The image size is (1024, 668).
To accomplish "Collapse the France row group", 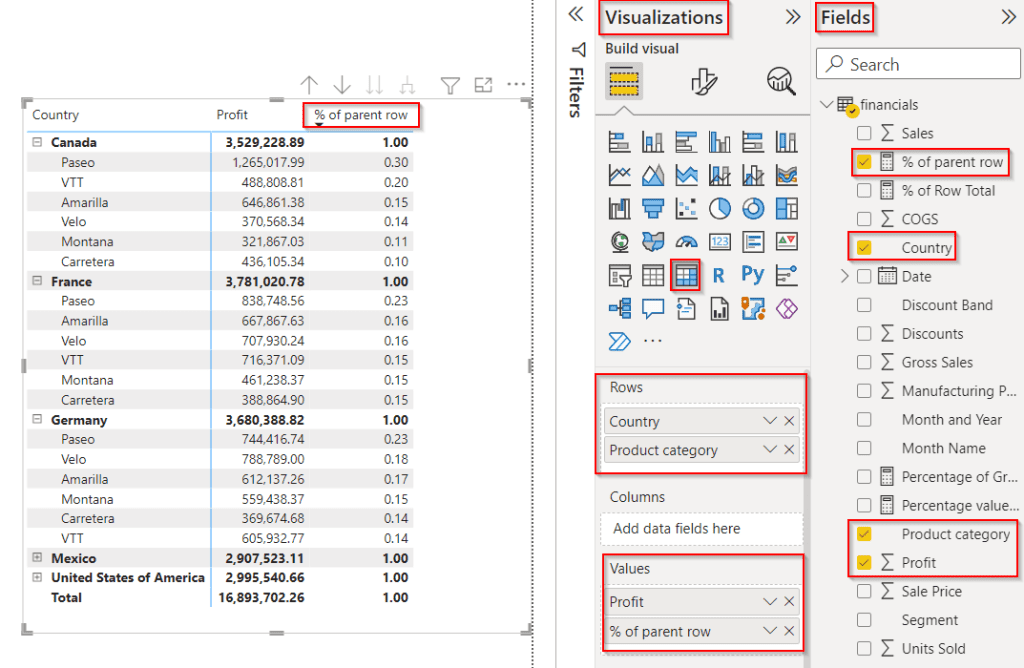I will pyautogui.click(x=37, y=281).
